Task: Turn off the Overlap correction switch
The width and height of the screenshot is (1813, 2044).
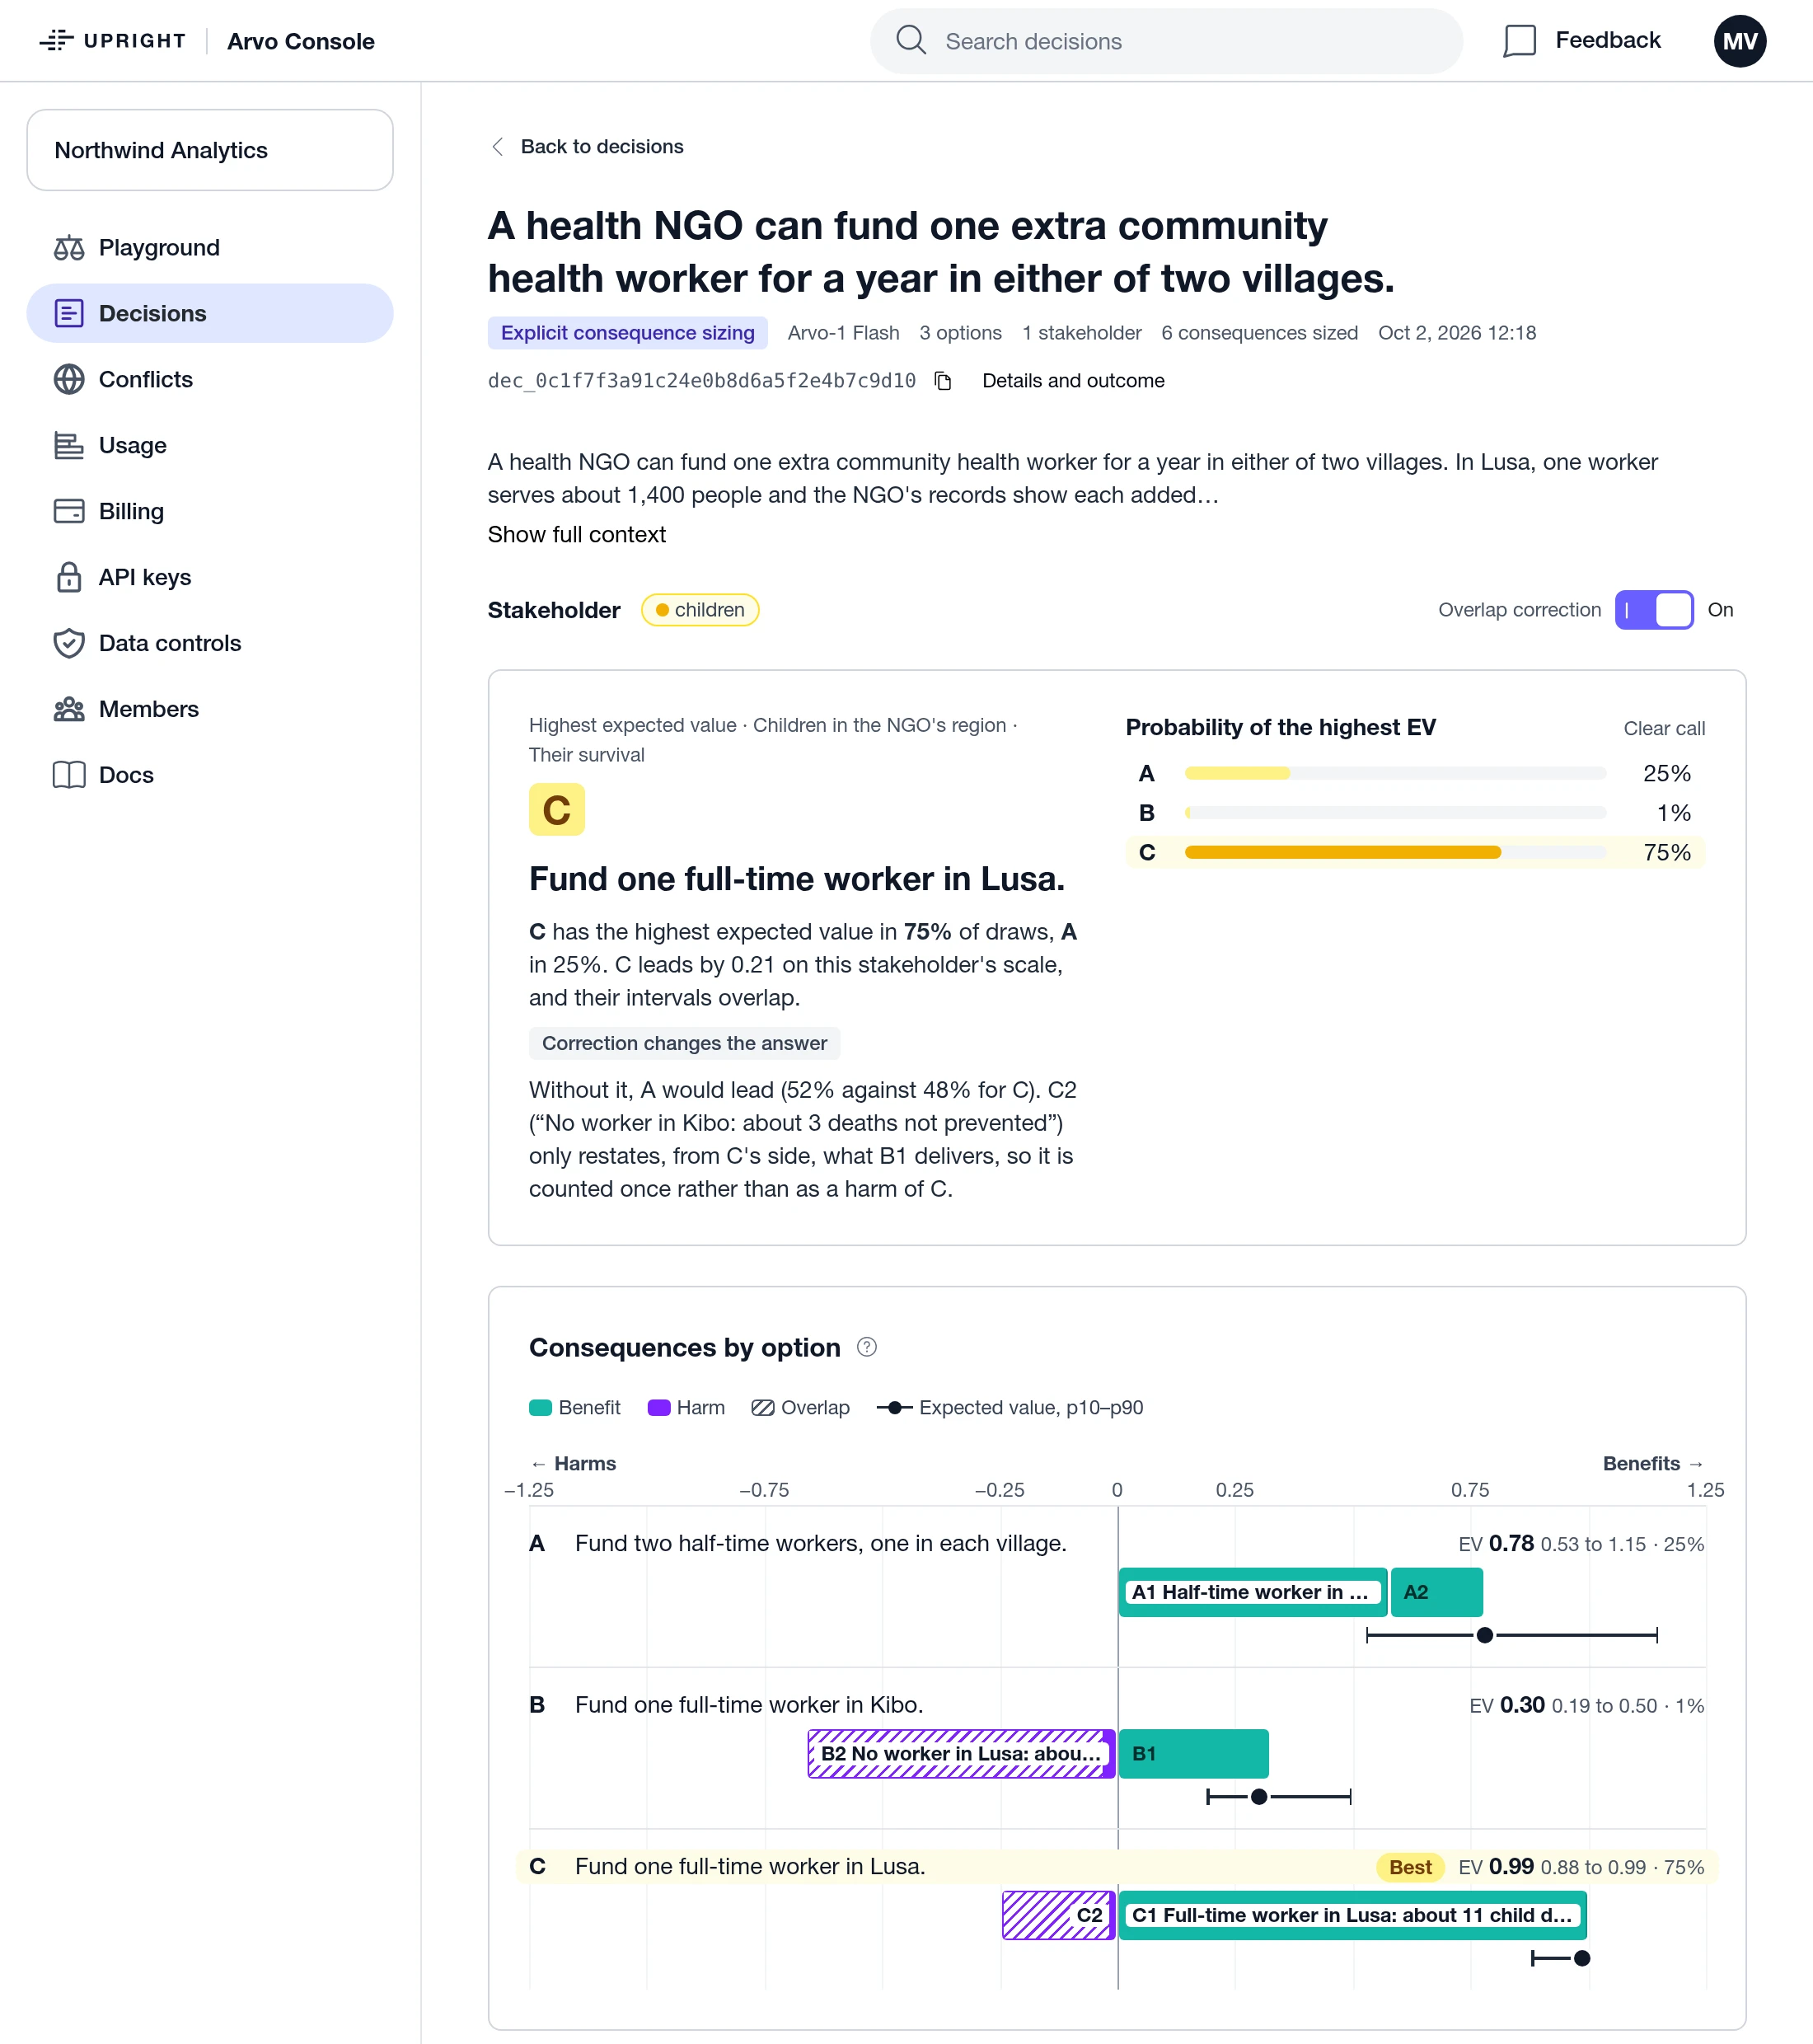Action: [1654, 610]
